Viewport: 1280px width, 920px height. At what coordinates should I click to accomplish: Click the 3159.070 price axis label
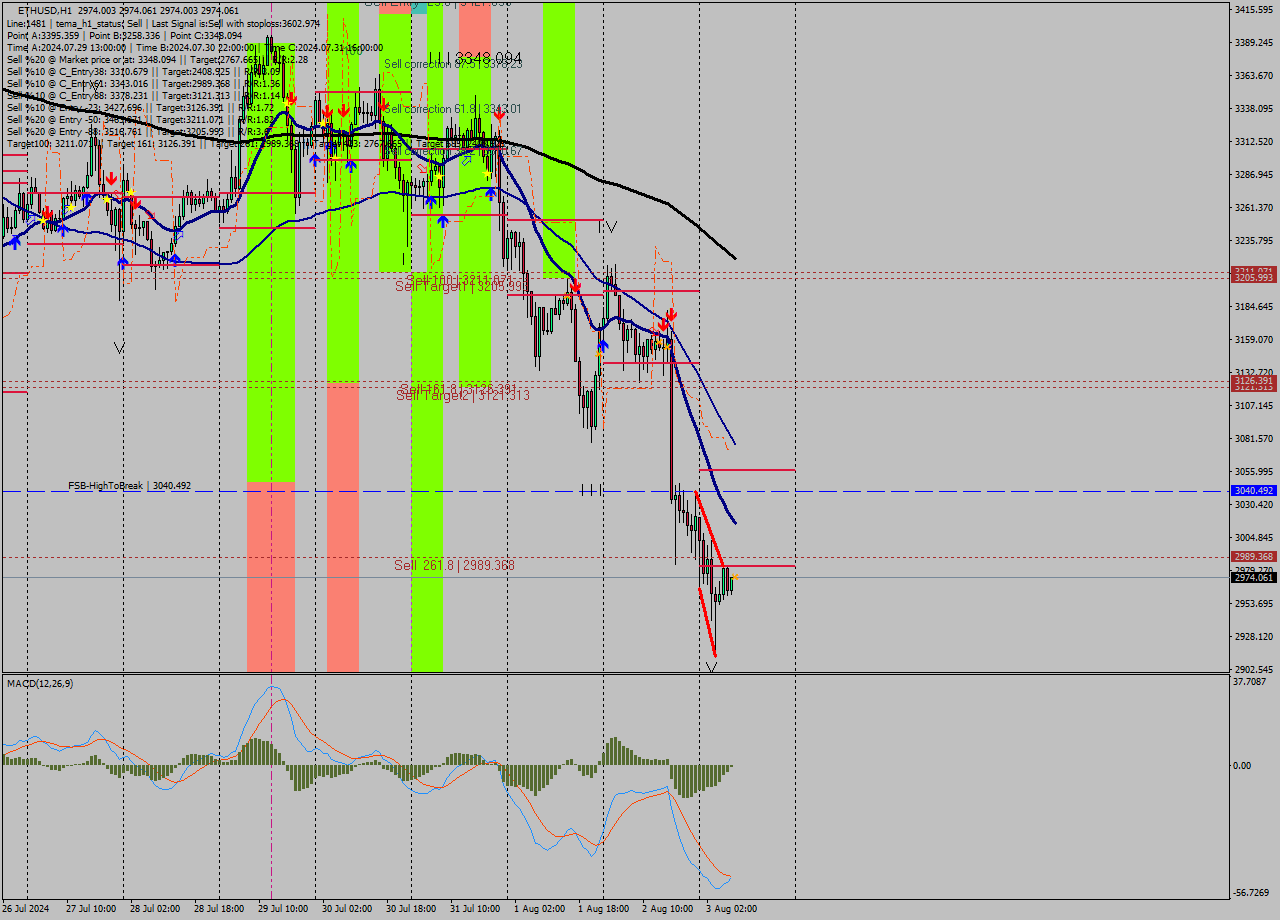(1253, 340)
